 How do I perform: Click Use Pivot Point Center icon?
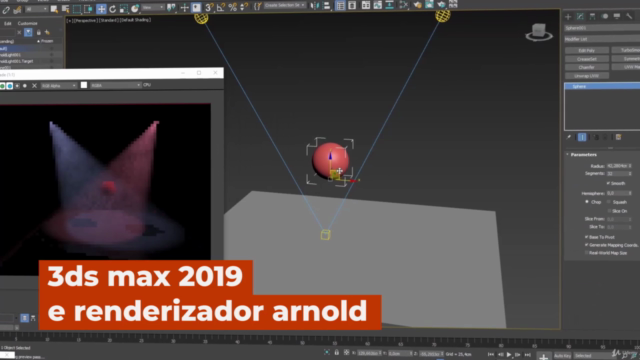(x=171, y=7)
